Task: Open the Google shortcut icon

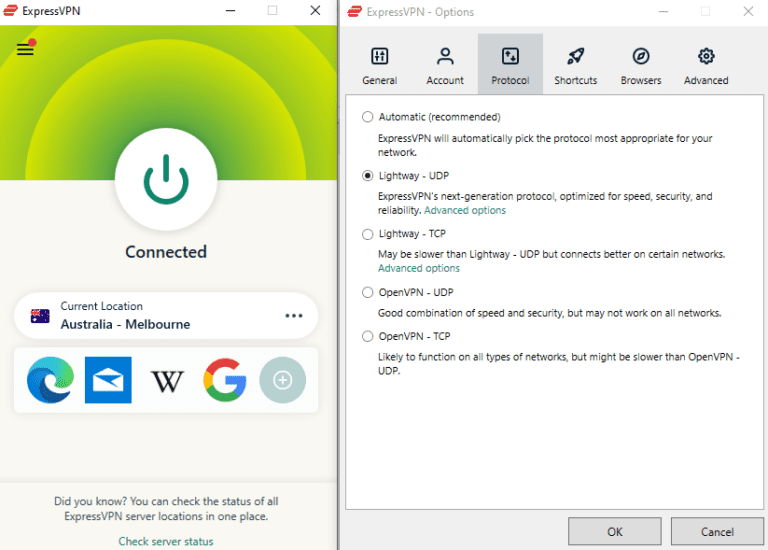Action: 225,380
